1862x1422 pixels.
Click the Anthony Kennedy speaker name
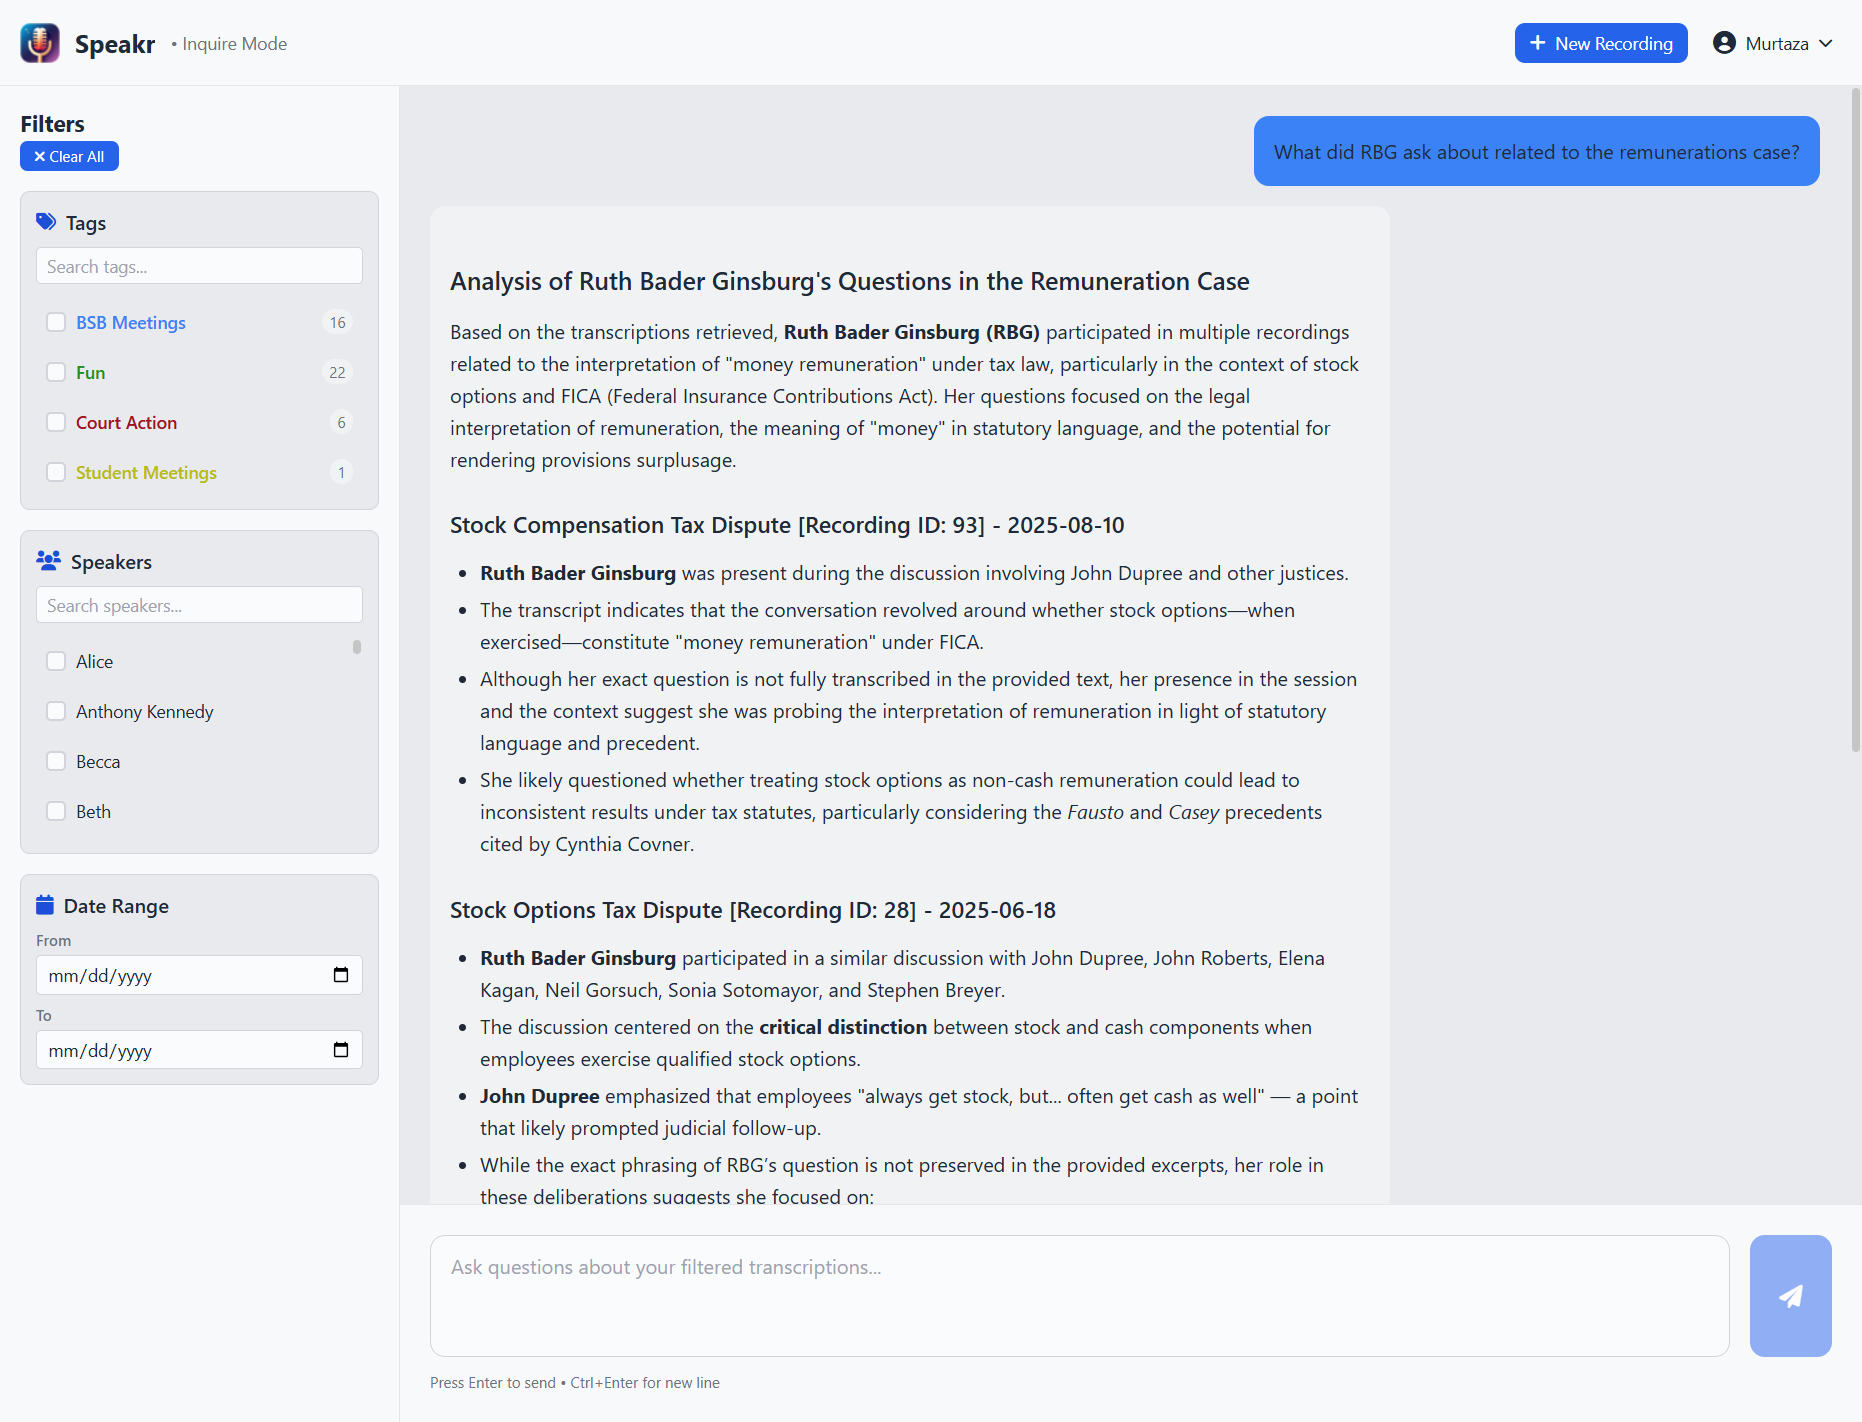(x=145, y=711)
